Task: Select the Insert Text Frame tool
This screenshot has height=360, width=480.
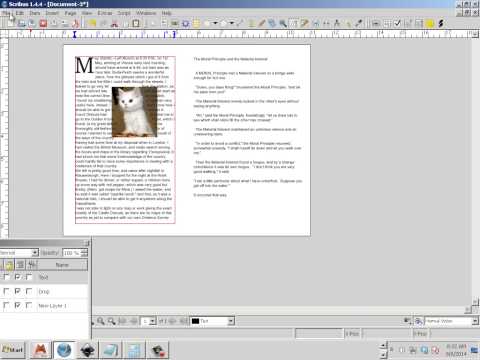Action: (164, 23)
